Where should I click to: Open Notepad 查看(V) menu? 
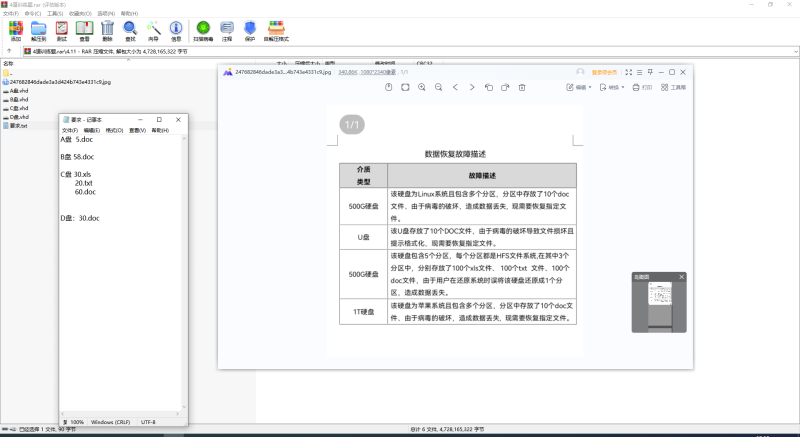[137, 131]
